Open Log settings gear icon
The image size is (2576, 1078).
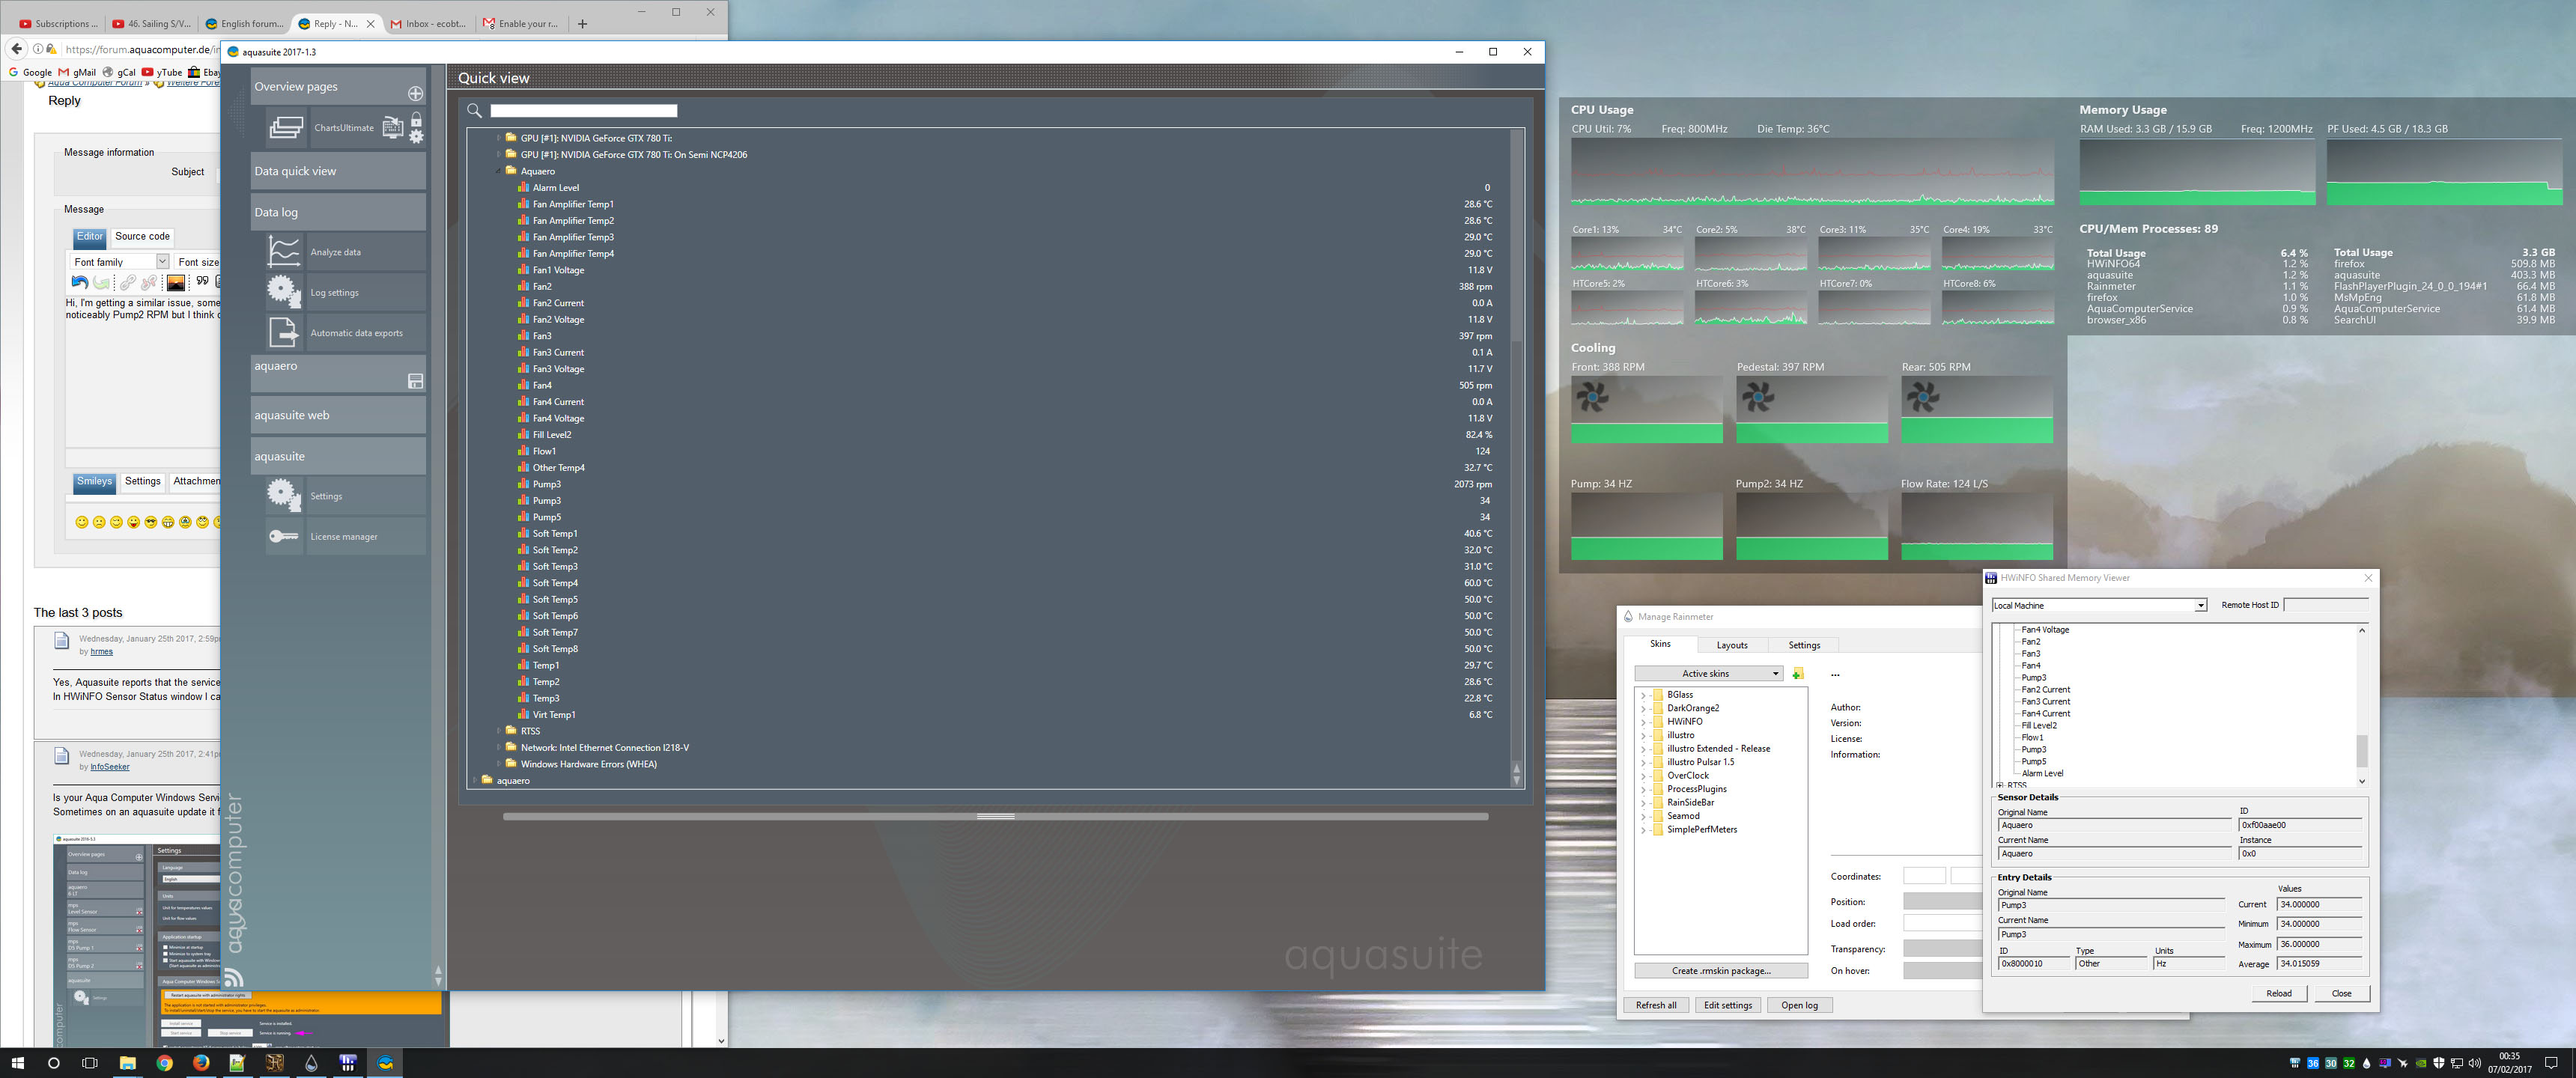[284, 292]
